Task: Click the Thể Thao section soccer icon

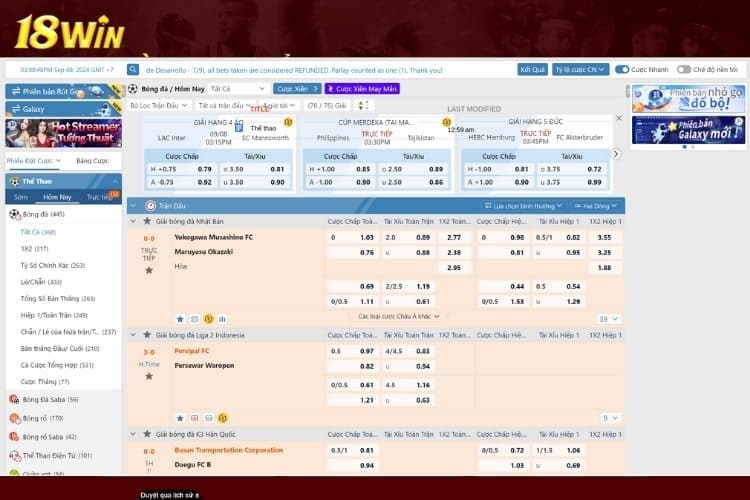Action: (15, 181)
